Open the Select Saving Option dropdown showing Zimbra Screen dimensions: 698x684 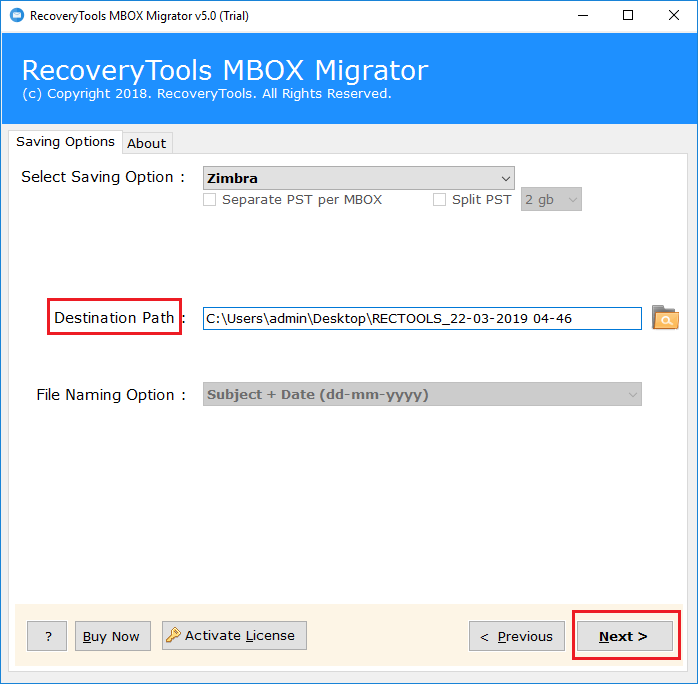point(358,178)
